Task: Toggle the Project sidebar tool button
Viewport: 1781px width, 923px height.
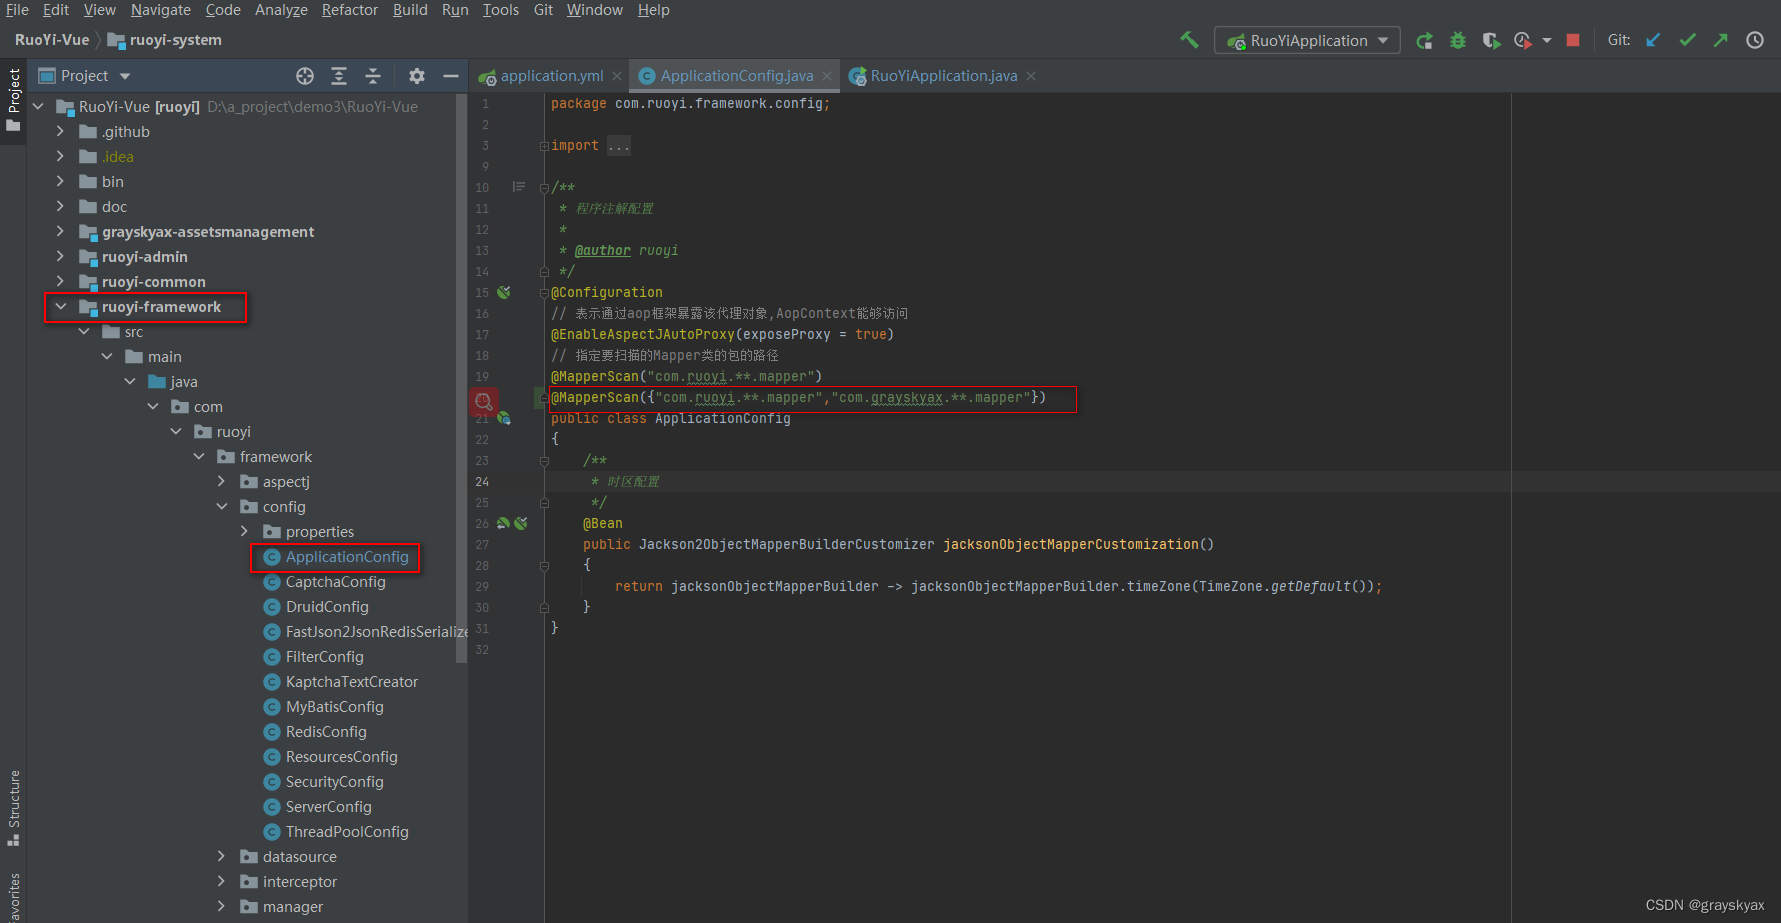Action: 13,101
